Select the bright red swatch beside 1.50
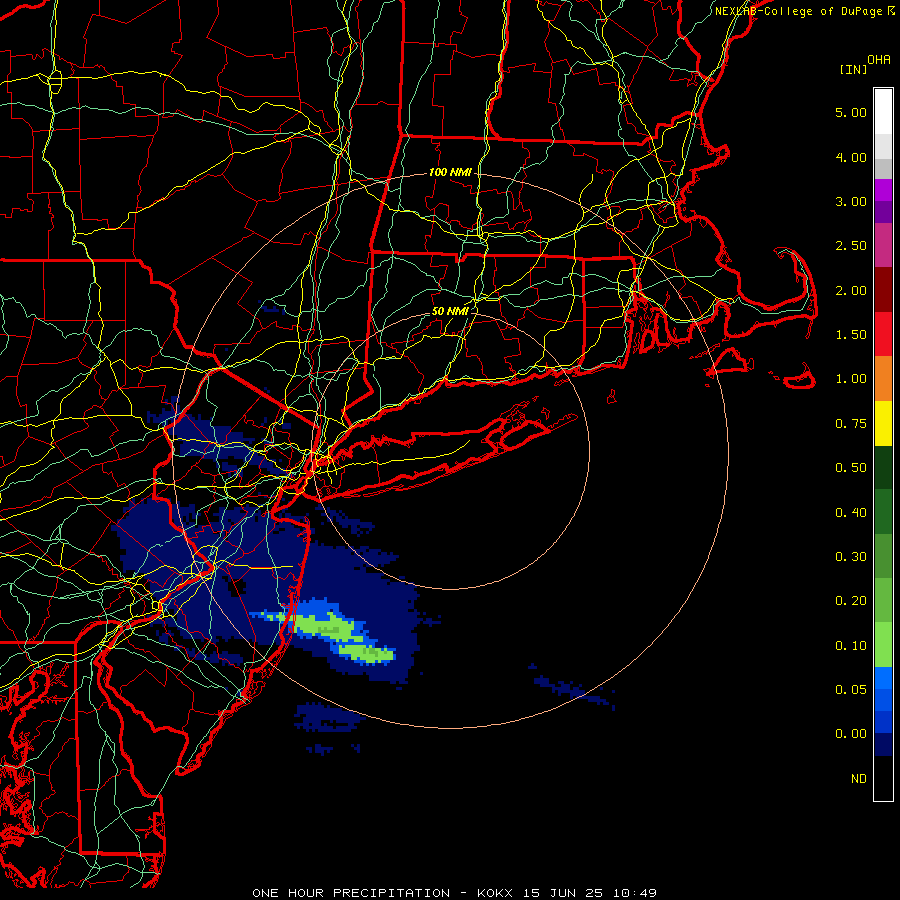This screenshot has height=900, width=900. click(883, 334)
